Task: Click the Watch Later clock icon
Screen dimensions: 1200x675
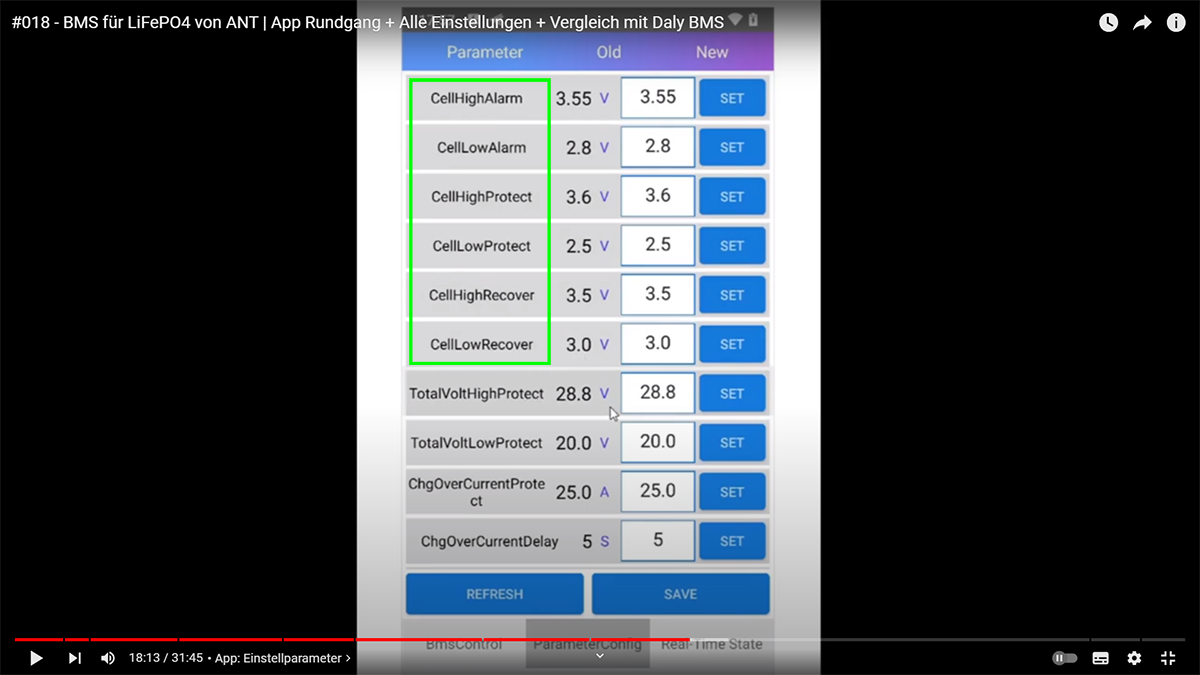Action: [x=1108, y=23]
